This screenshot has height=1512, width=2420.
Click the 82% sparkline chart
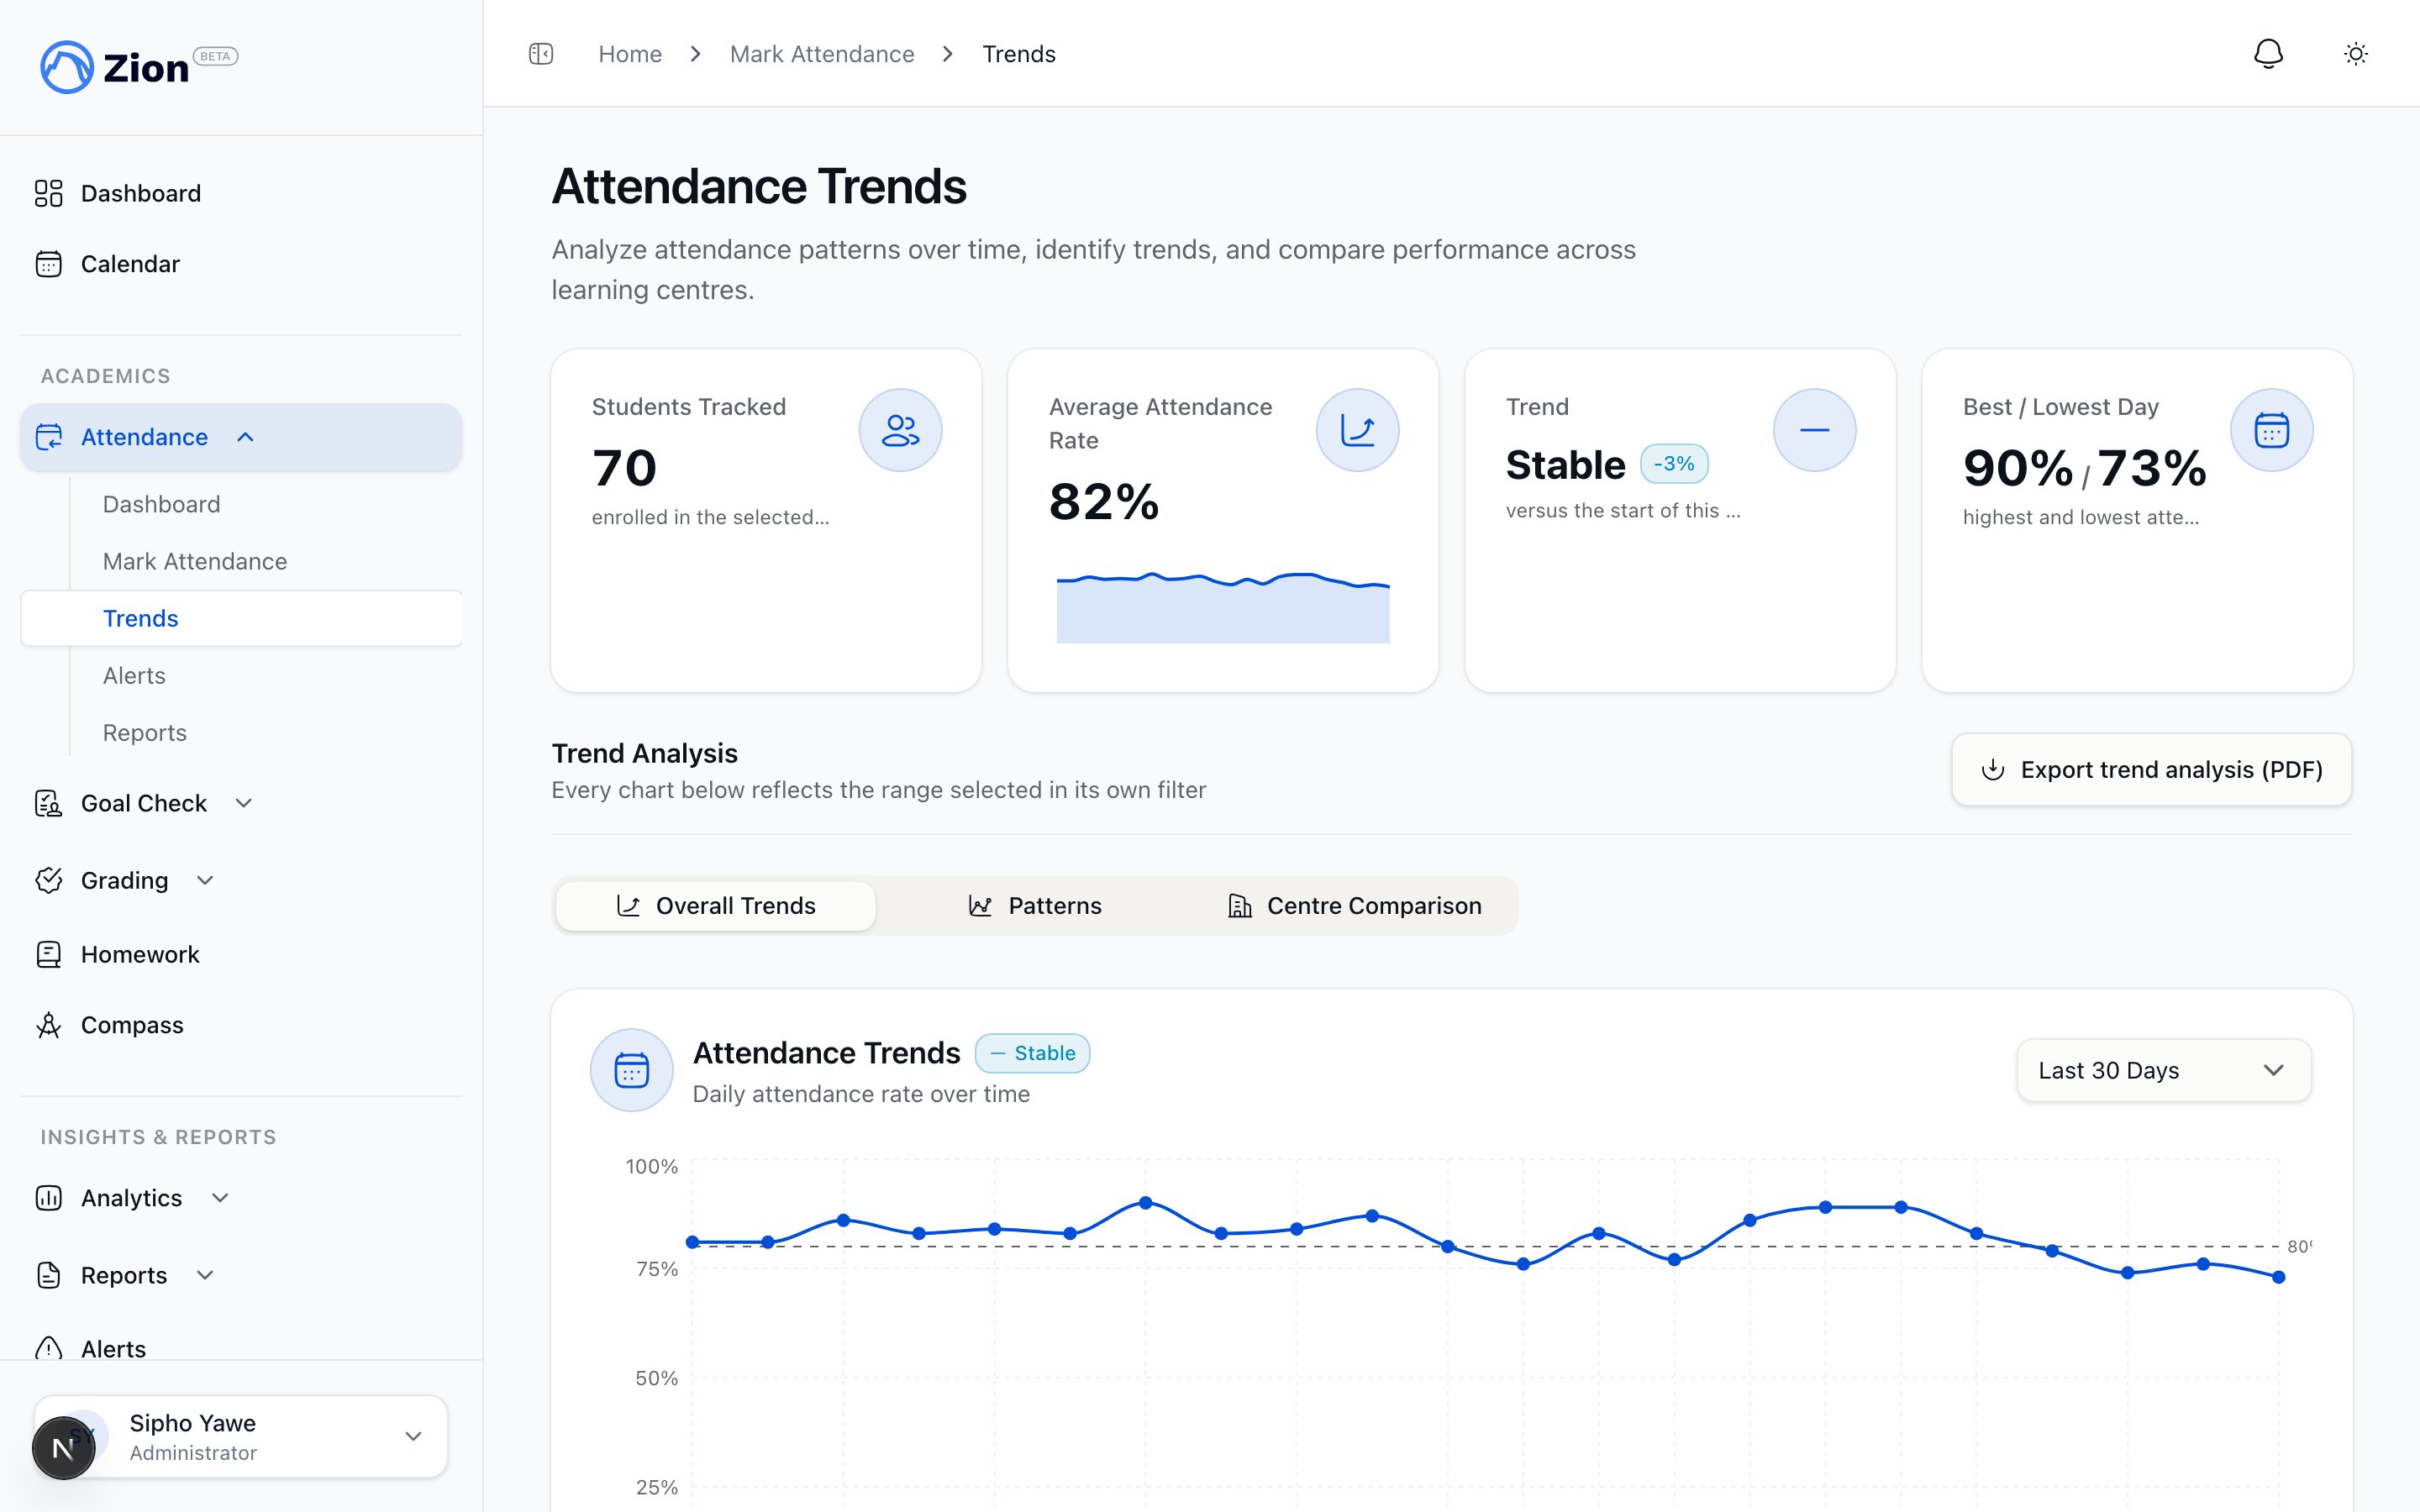pyautogui.click(x=1223, y=608)
